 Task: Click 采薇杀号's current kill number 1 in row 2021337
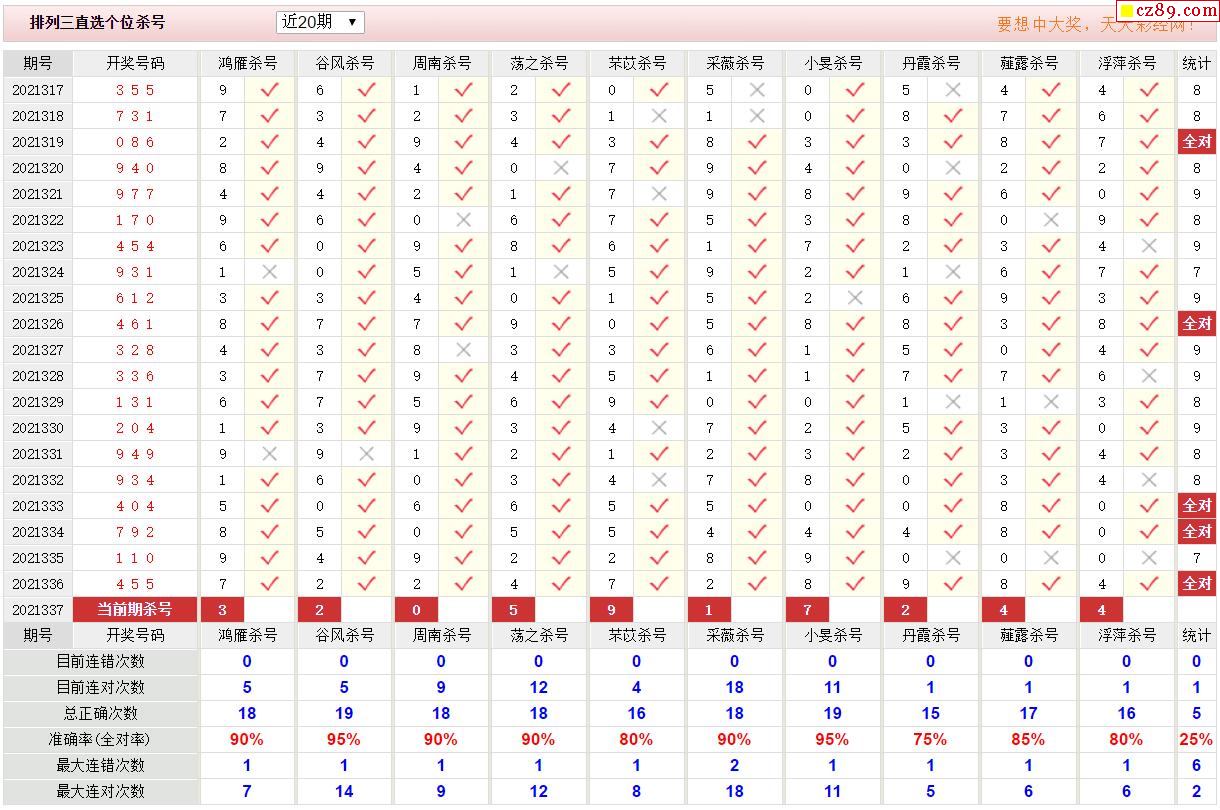point(709,610)
